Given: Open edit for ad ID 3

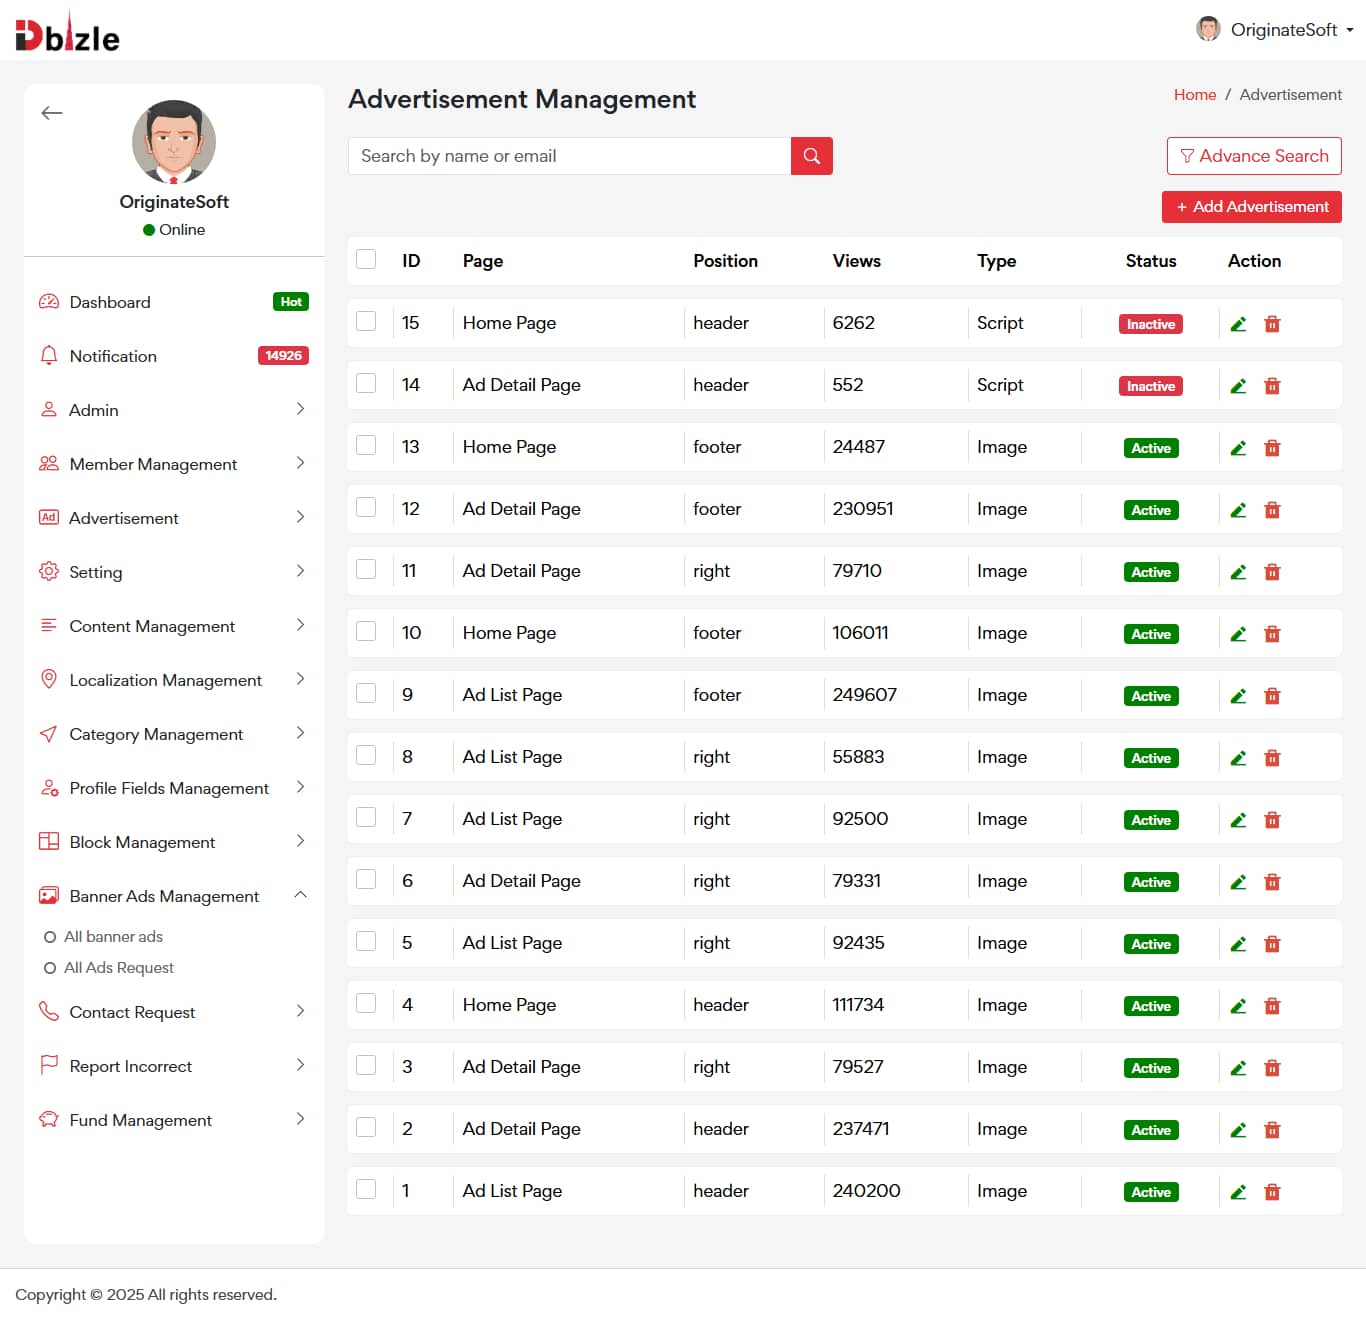Looking at the screenshot, I should pyautogui.click(x=1238, y=1068).
